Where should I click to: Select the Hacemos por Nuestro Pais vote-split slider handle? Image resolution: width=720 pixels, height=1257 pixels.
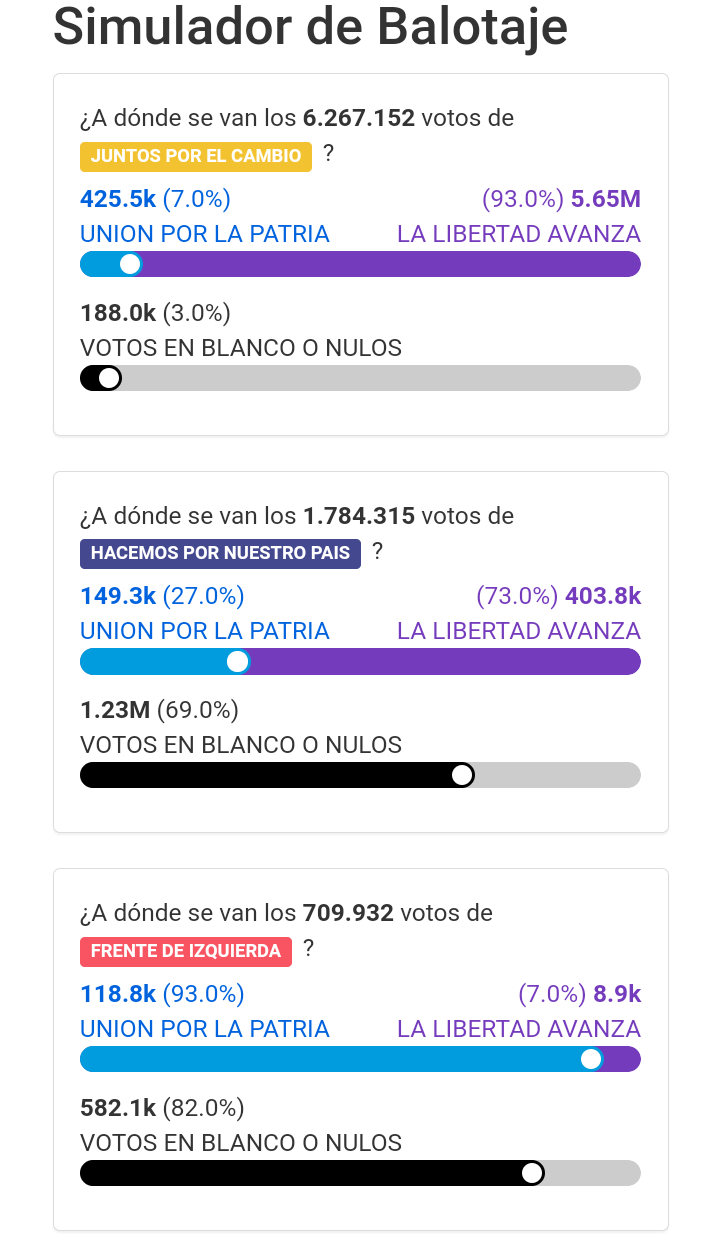click(238, 661)
